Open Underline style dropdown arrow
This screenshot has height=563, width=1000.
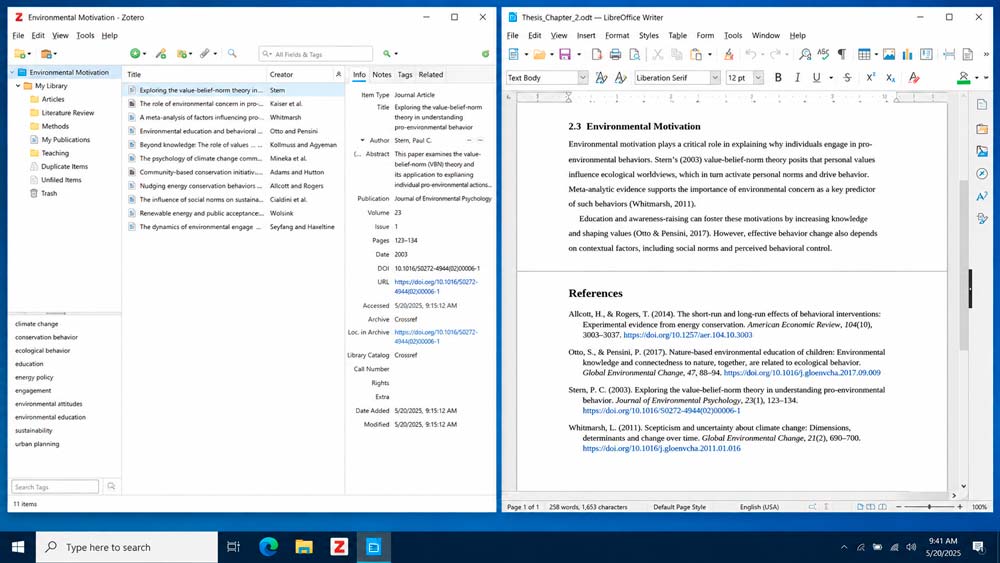tap(830, 78)
